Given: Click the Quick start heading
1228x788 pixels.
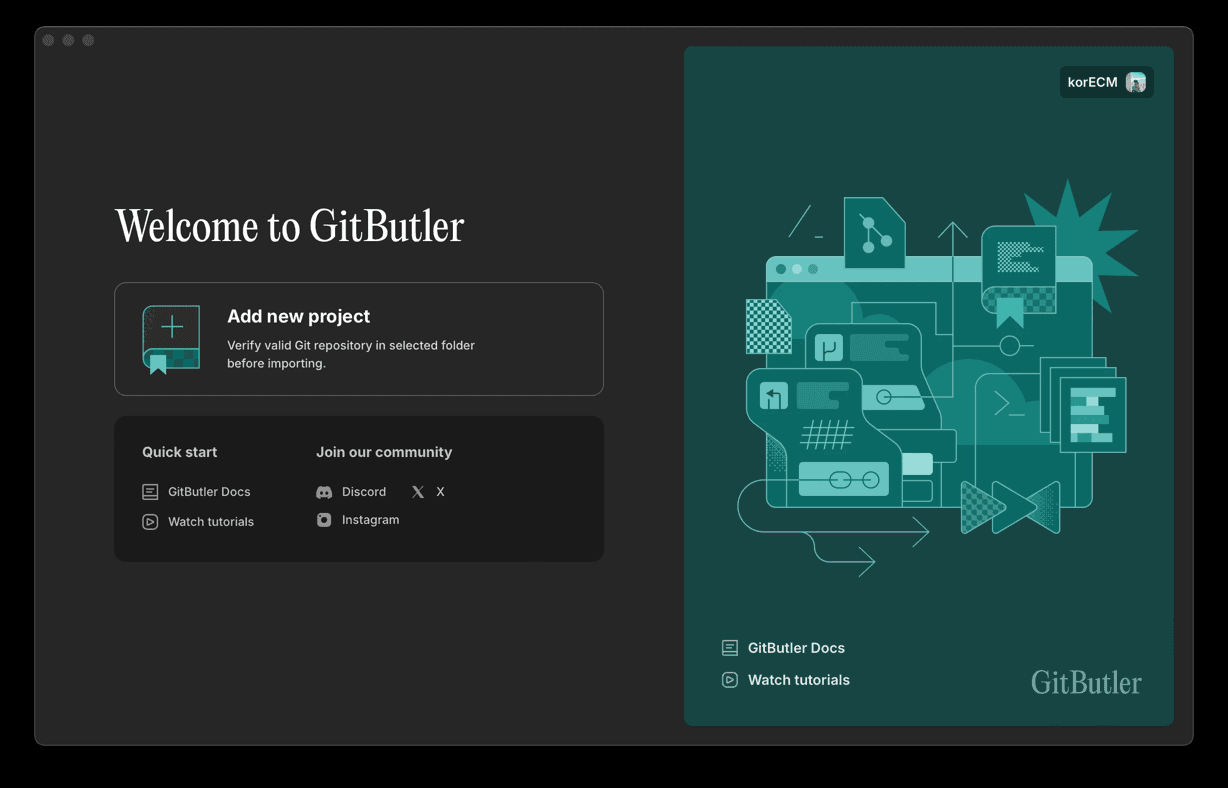Looking at the screenshot, I should (x=180, y=452).
